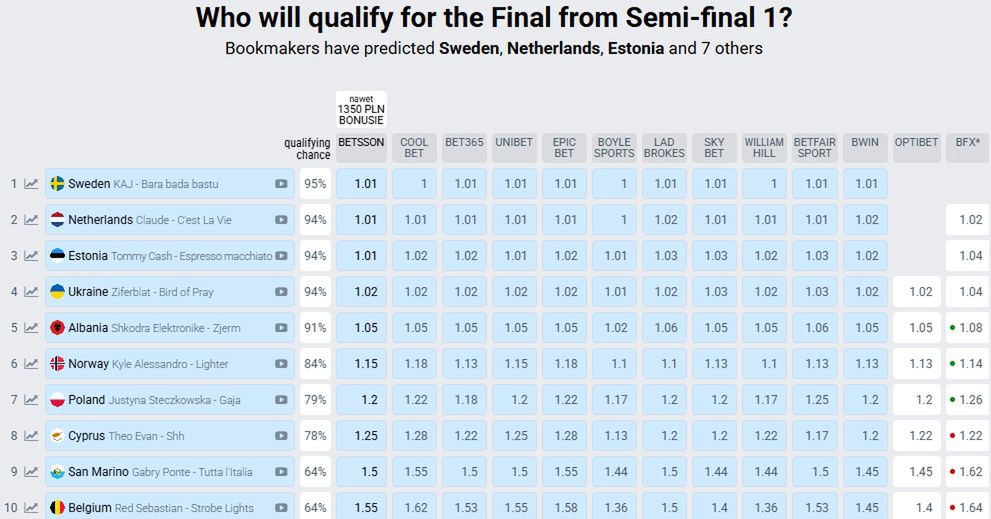991x519 pixels.
Task: Click the 1350 PLN bonus banner
Action: tap(361, 109)
